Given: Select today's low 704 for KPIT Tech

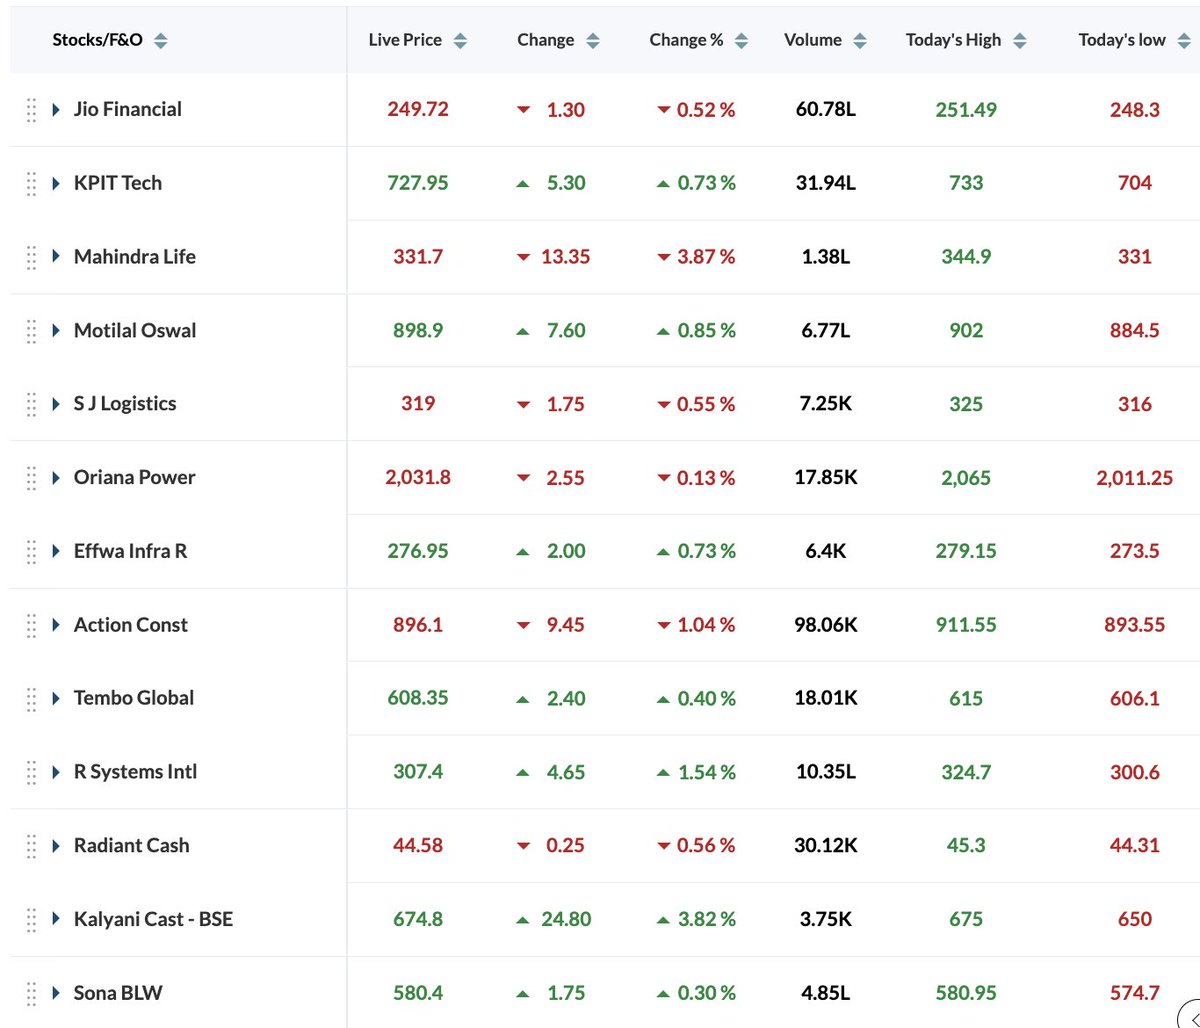Looking at the screenshot, I should [1135, 183].
